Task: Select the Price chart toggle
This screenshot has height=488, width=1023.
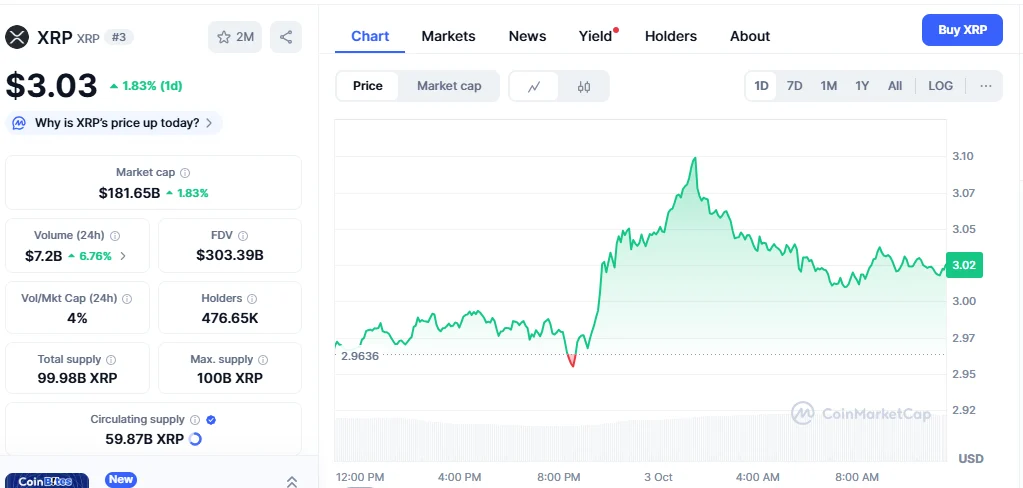Action: point(368,86)
